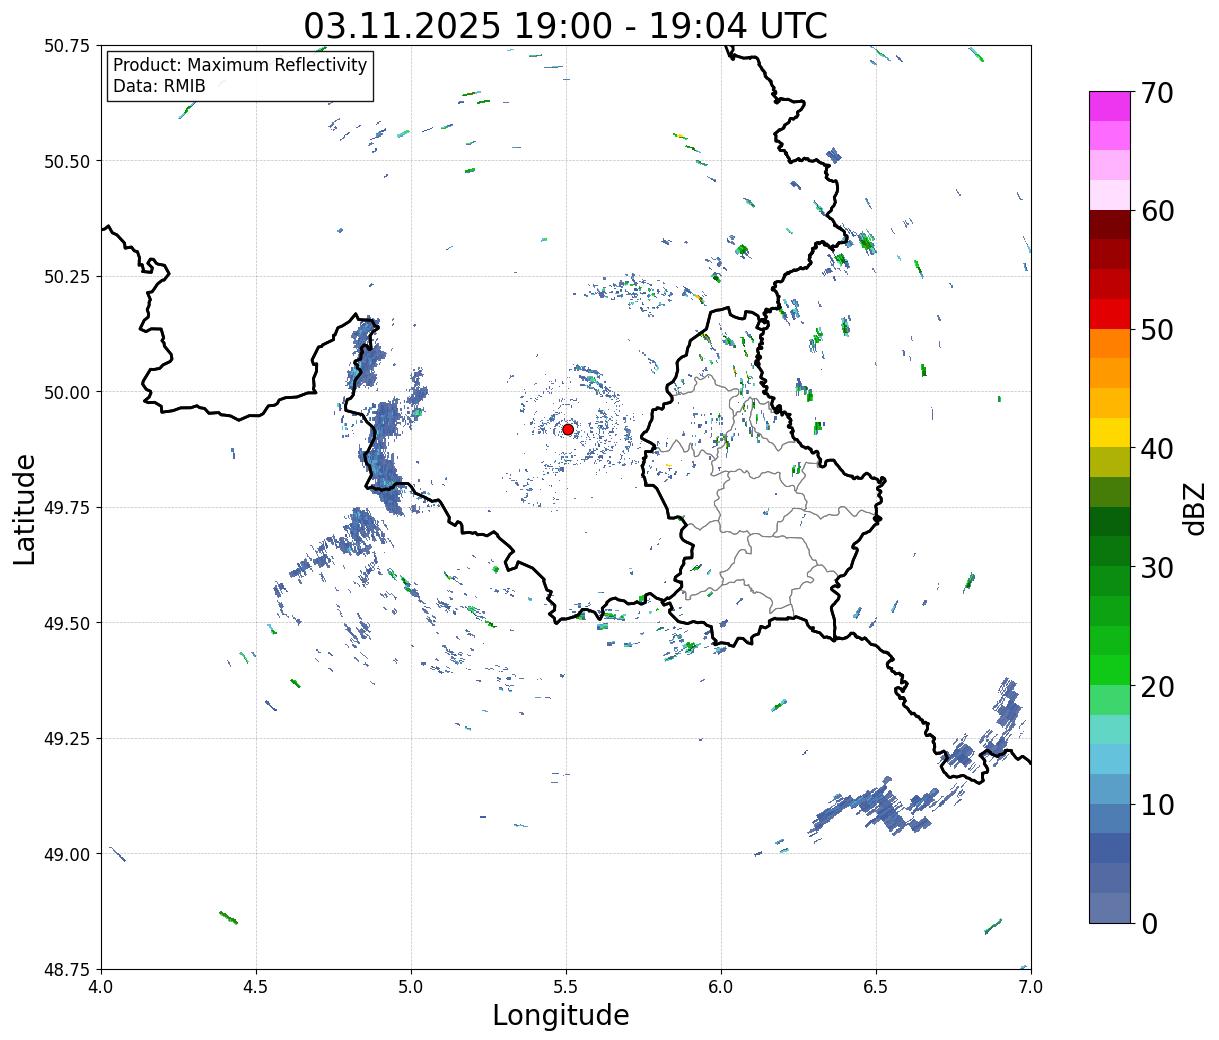Viewport: 1219px width, 1040px height.
Task: Click the bright green swatch just above 20
Action: pyautogui.click(x=1110, y=669)
